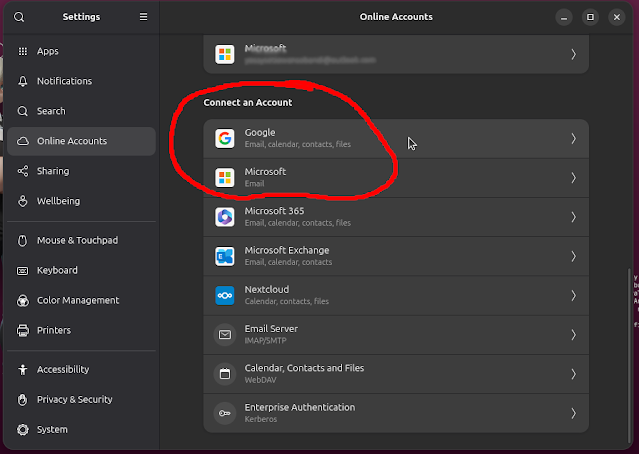Click "Calendar, contacts, files" under Nextcloud
Viewport: 639px width, 454px height.
(286, 302)
